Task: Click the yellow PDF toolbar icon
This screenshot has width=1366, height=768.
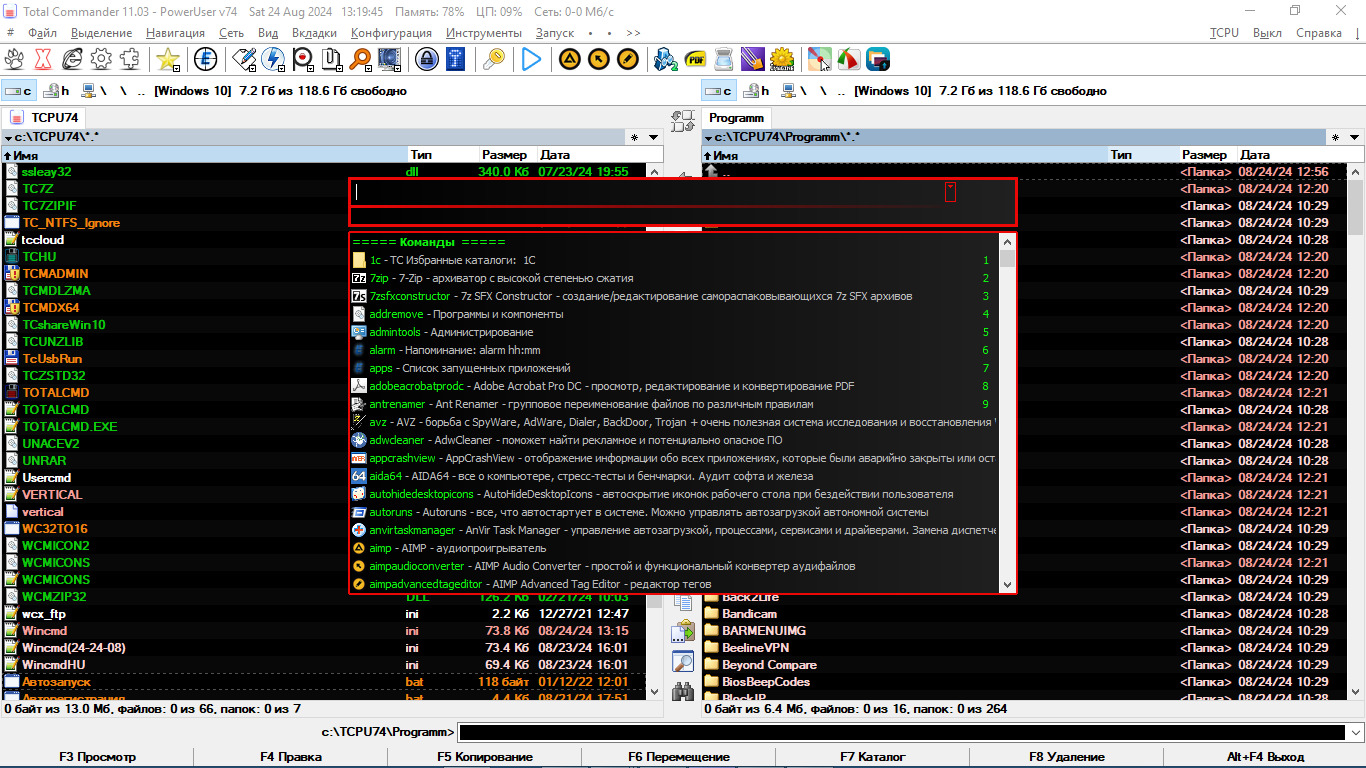Action: [695, 59]
